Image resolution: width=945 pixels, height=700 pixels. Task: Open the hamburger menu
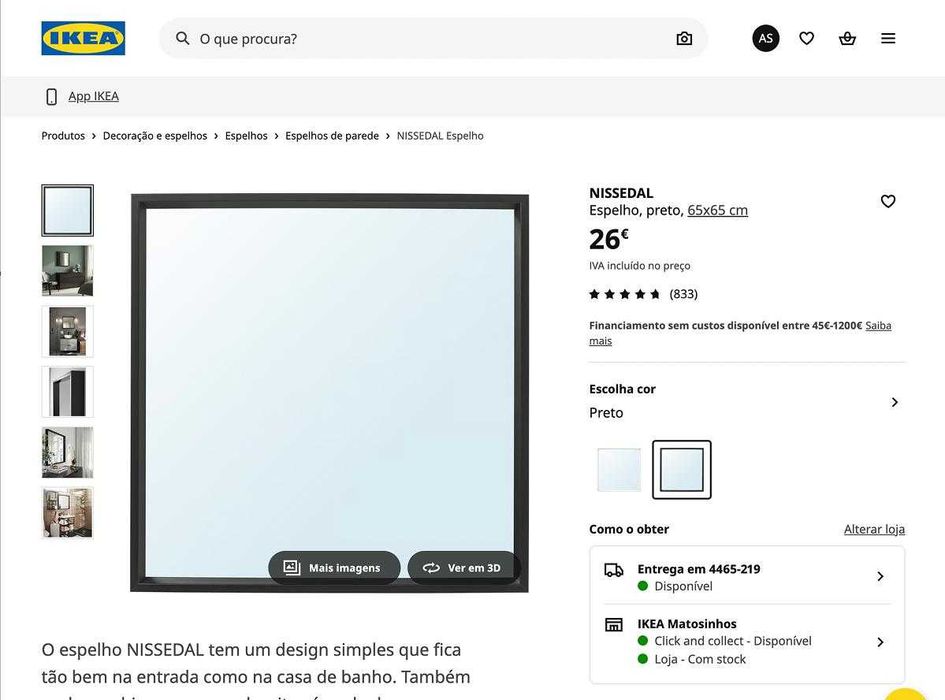click(888, 38)
